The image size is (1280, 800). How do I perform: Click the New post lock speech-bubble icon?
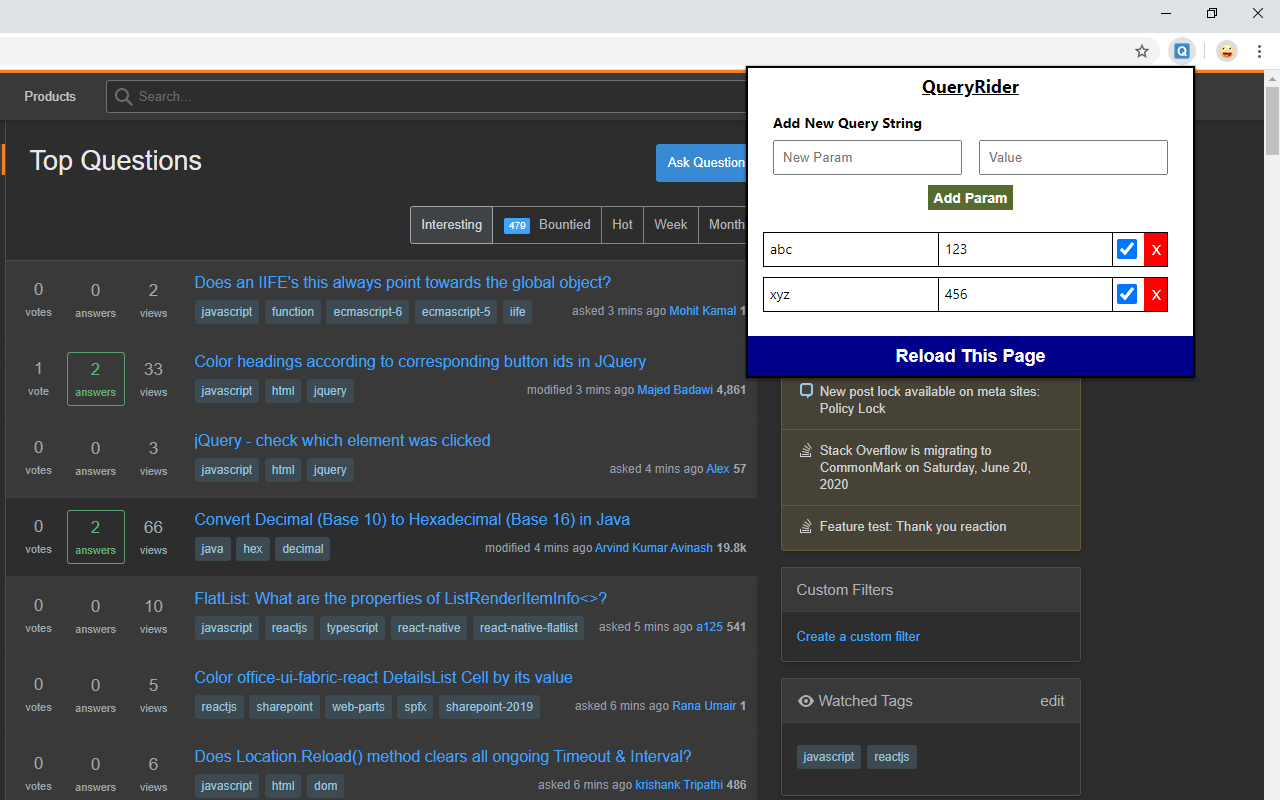click(806, 391)
